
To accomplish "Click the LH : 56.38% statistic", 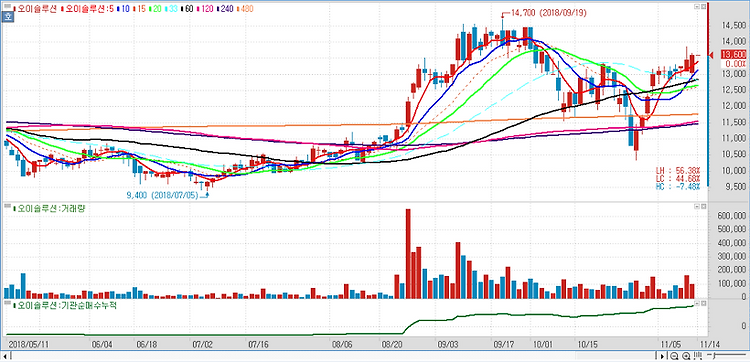I will pyautogui.click(x=679, y=170).
